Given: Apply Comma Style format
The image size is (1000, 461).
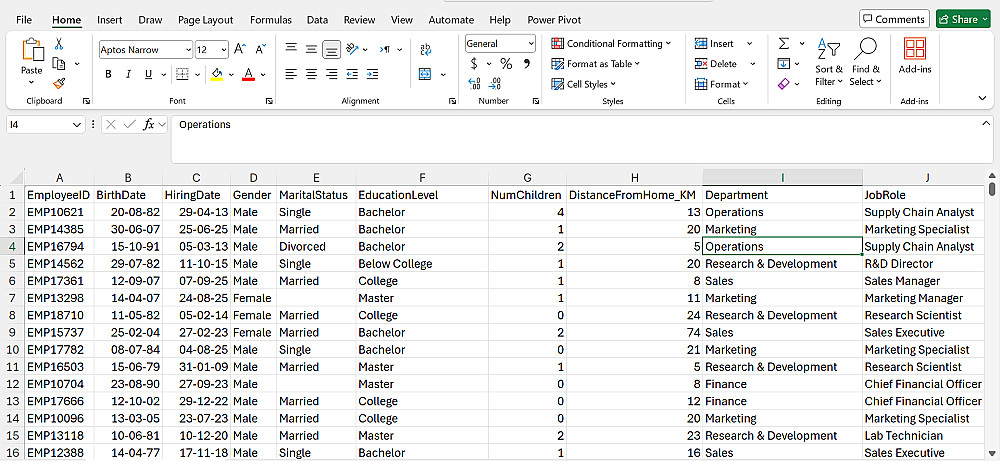Looking at the screenshot, I should [527, 64].
